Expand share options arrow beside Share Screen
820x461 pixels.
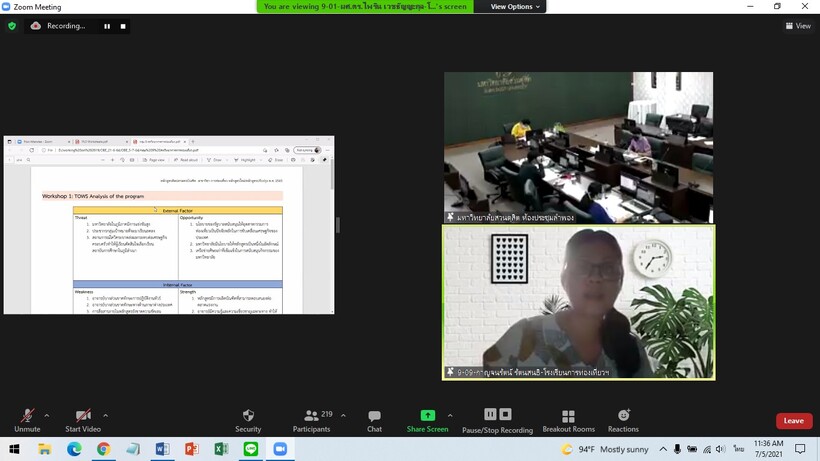click(x=450, y=416)
